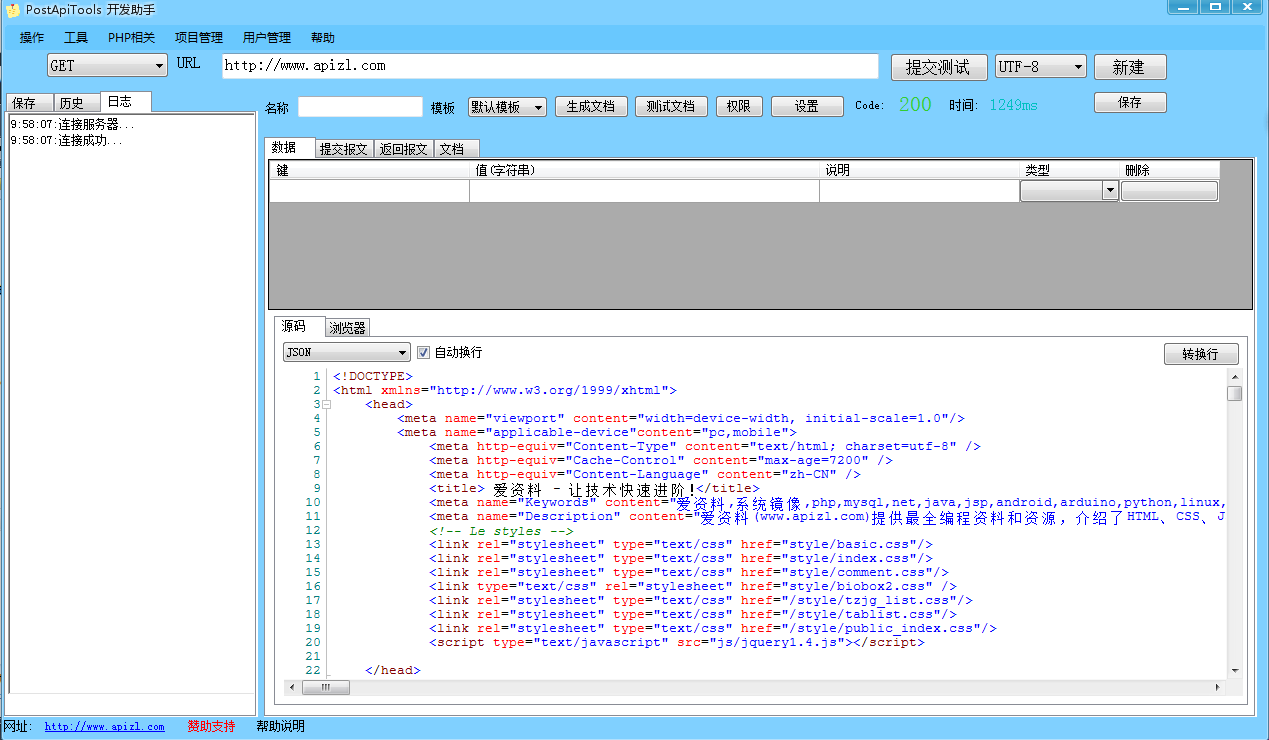Click the 类型 column header
This screenshot has height=740, width=1269.
point(1069,170)
